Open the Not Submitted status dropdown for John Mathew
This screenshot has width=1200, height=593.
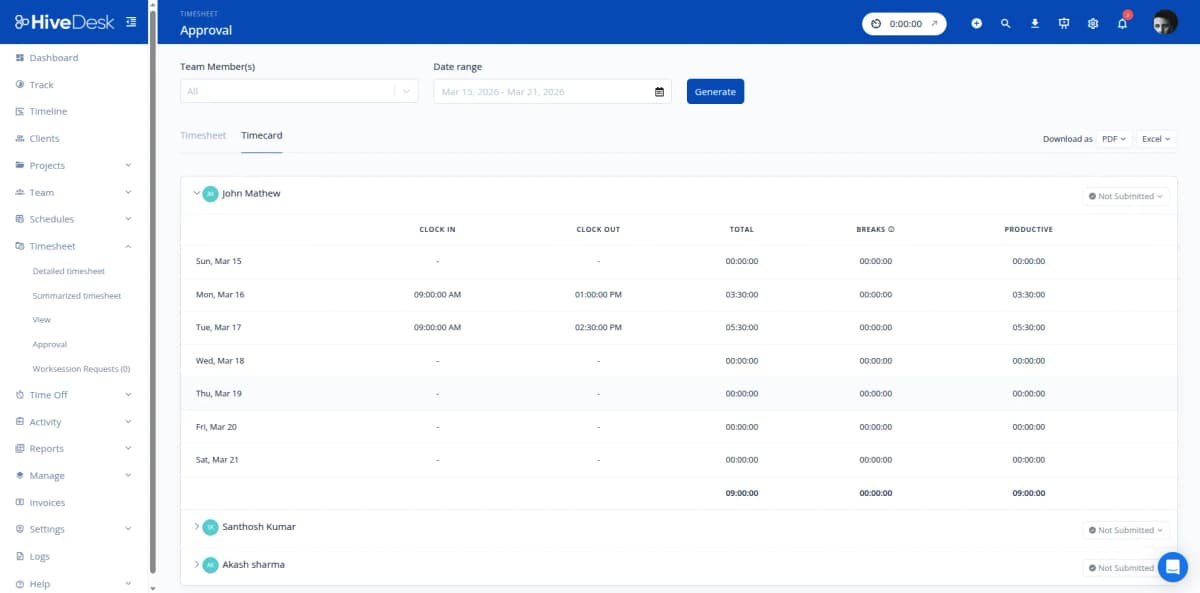click(1125, 196)
